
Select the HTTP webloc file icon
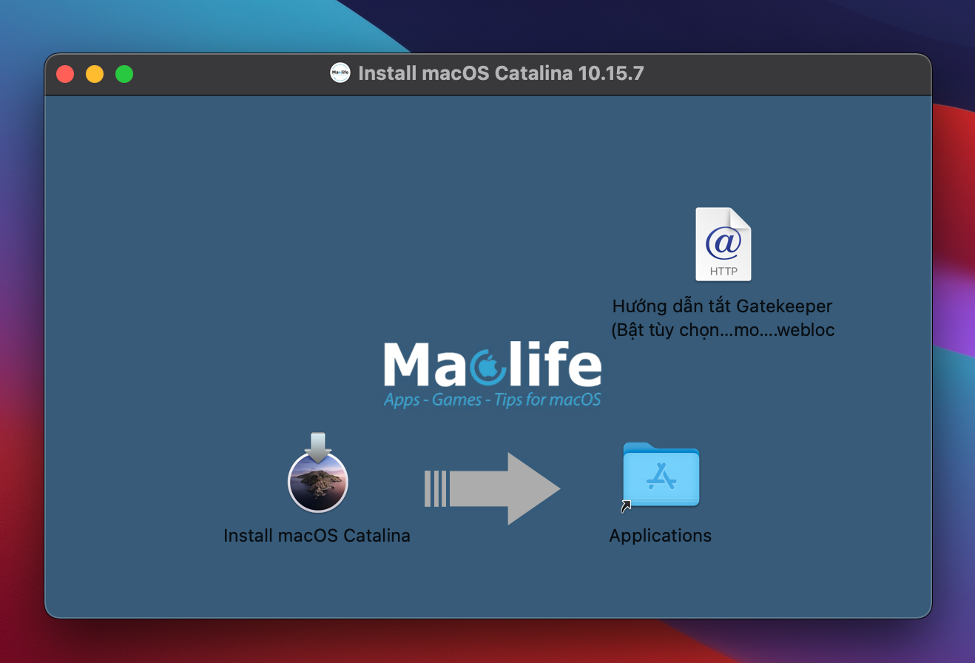(x=723, y=244)
